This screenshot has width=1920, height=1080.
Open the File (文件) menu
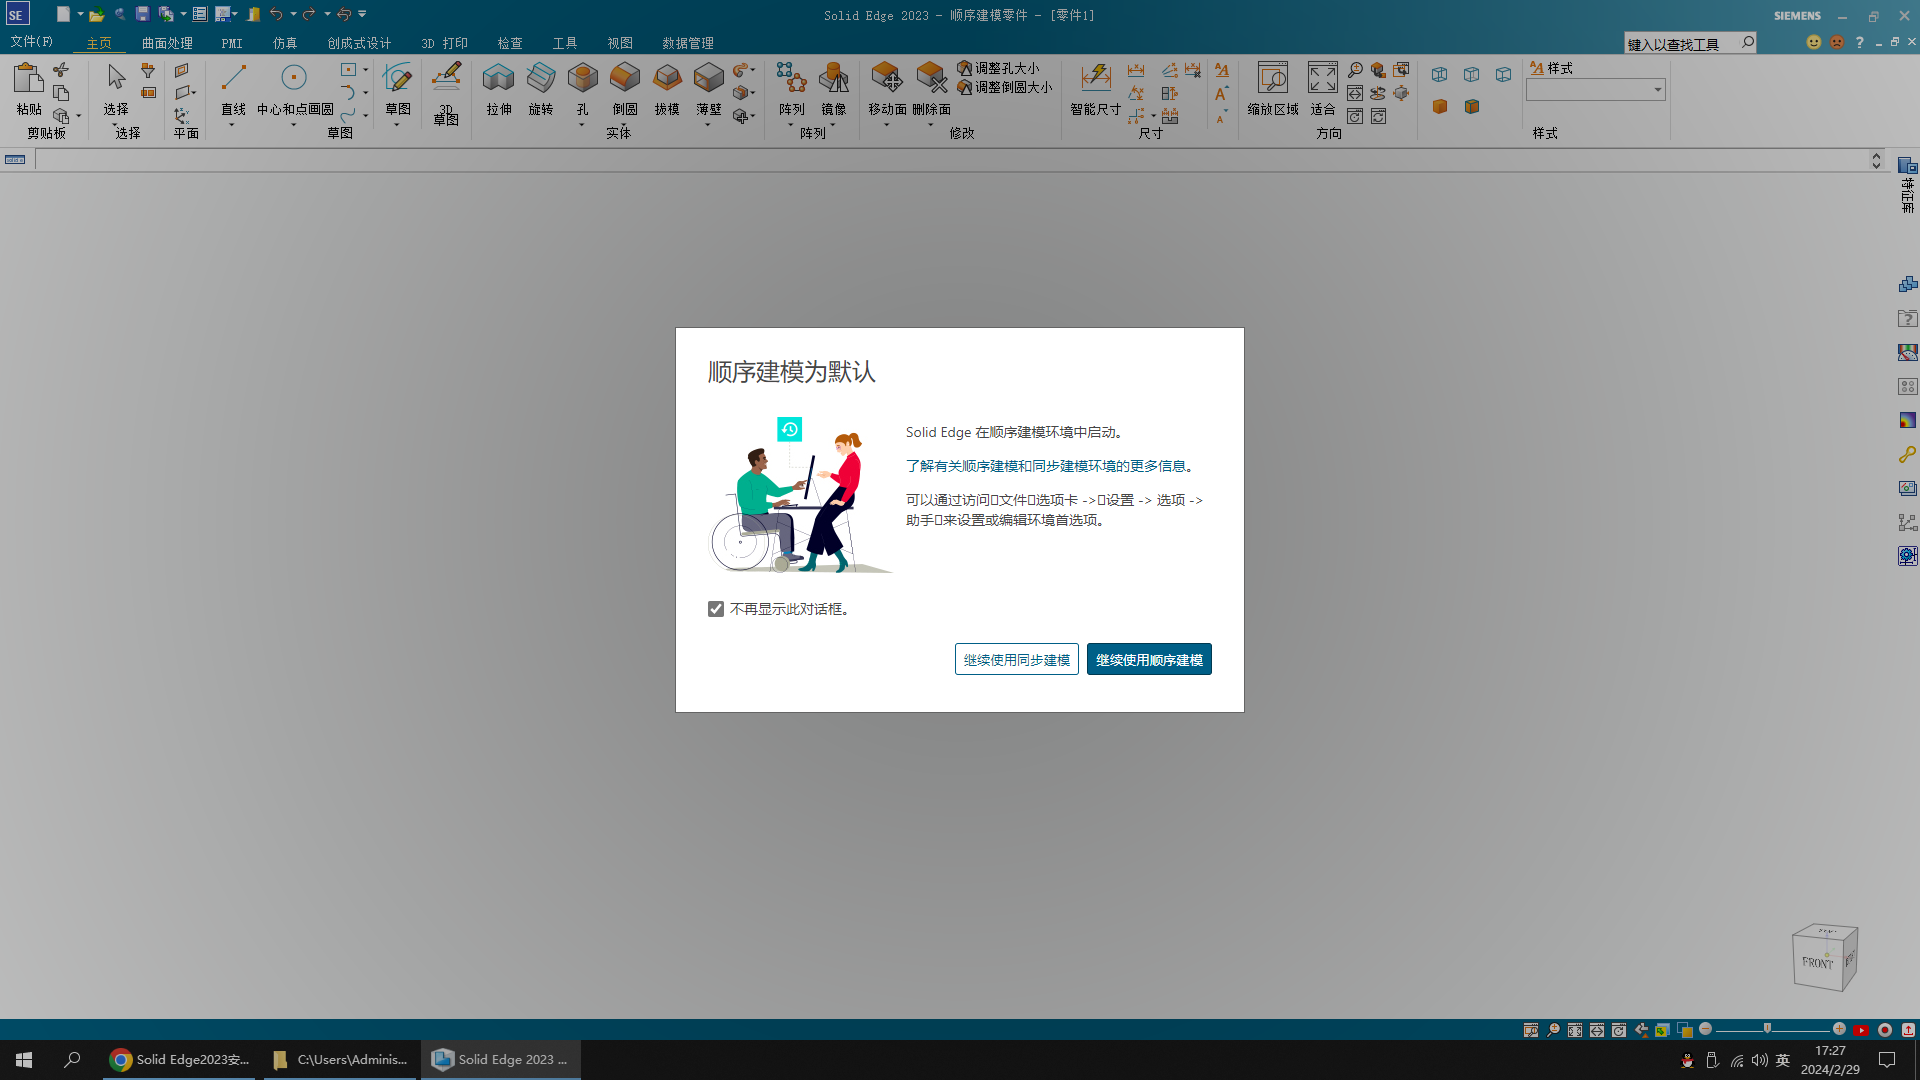tap(31, 42)
